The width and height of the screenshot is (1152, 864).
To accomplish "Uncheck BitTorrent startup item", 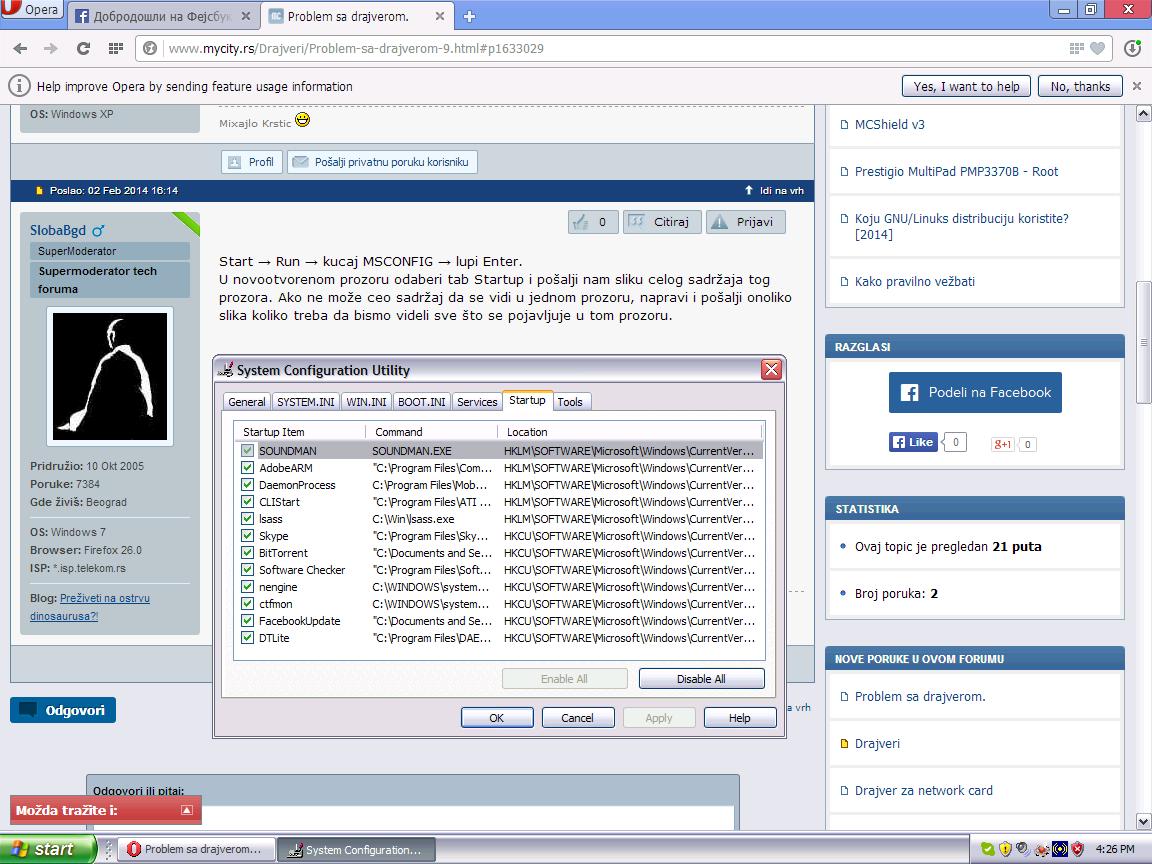I will click(248, 552).
